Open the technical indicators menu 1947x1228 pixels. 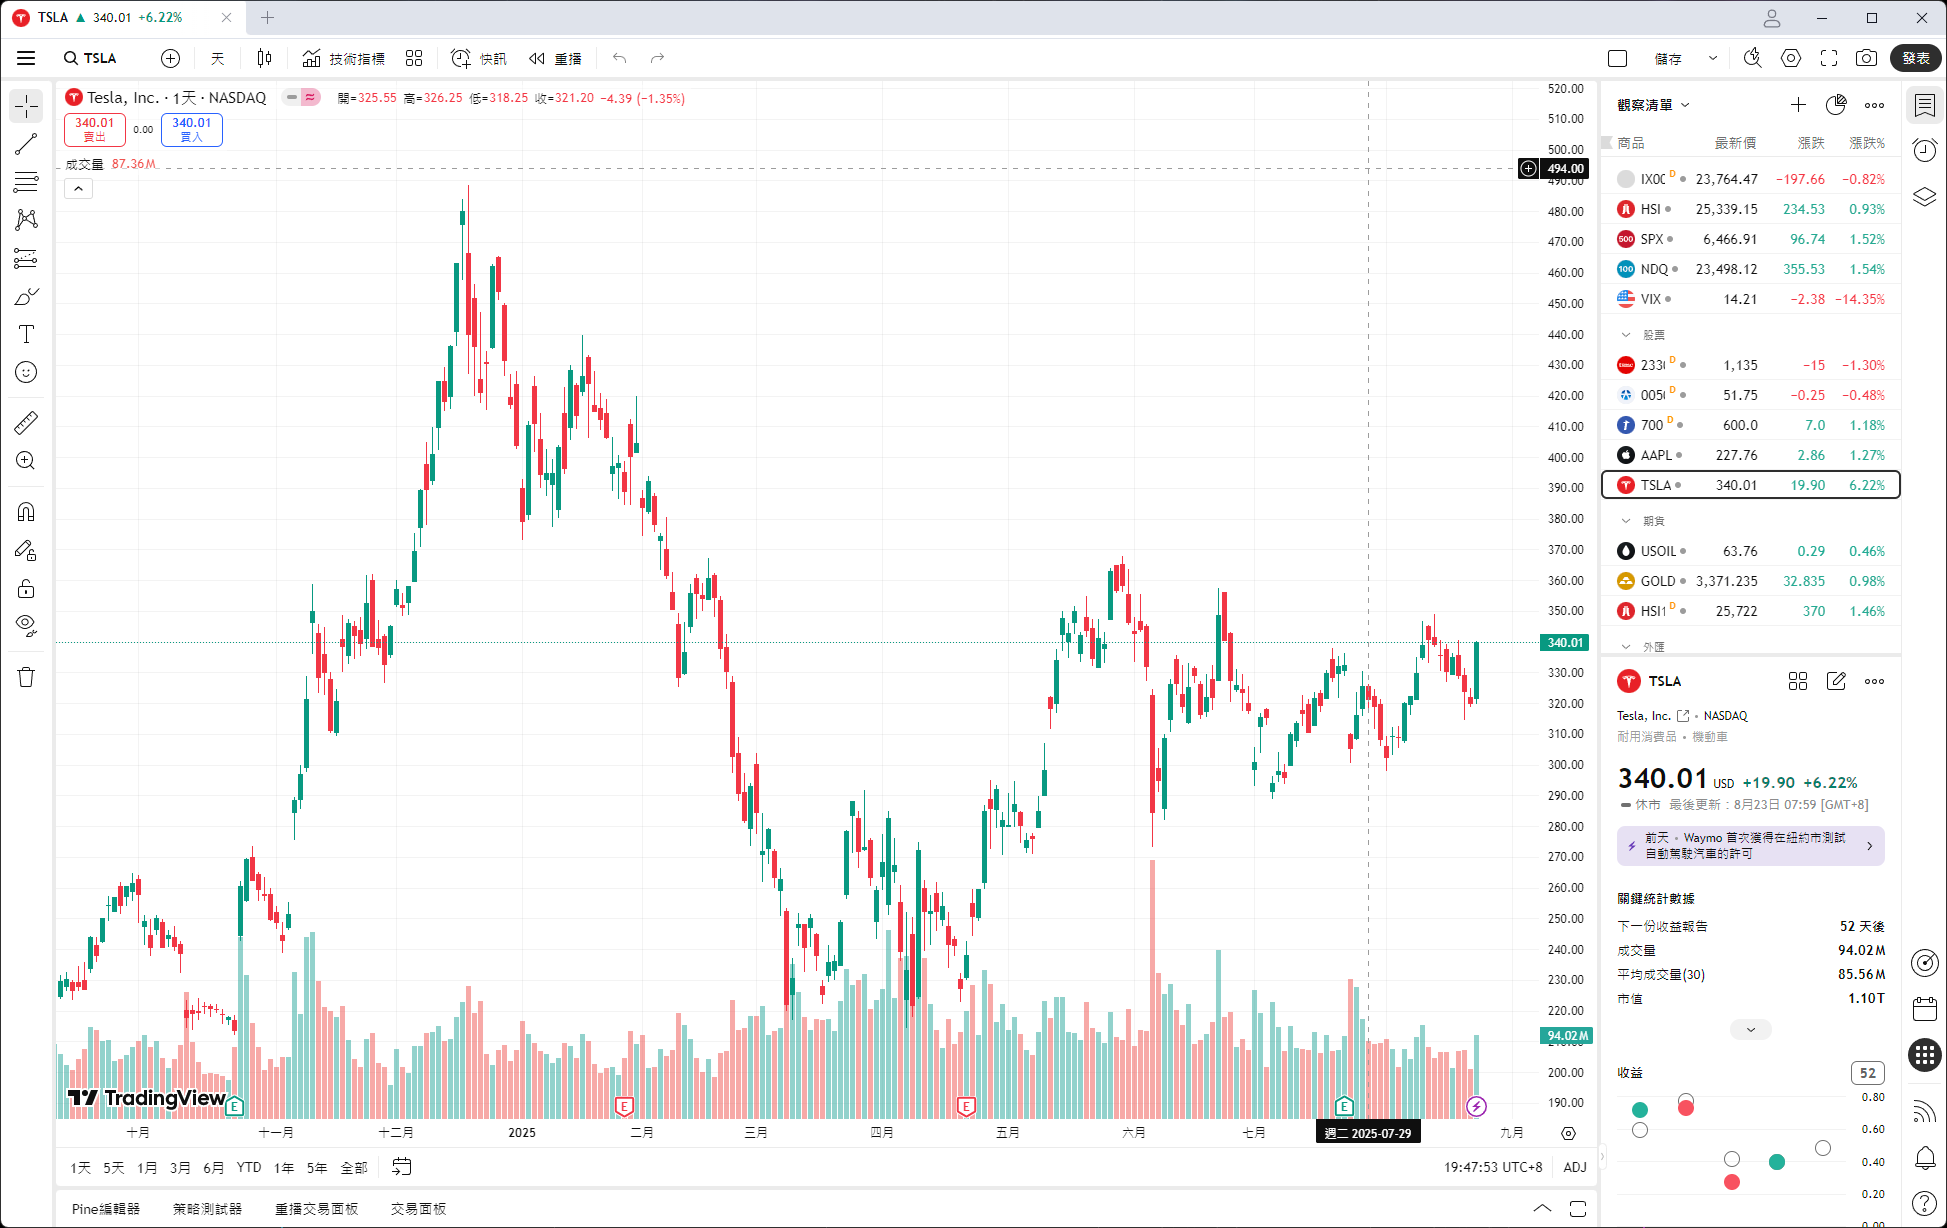pyautogui.click(x=344, y=58)
